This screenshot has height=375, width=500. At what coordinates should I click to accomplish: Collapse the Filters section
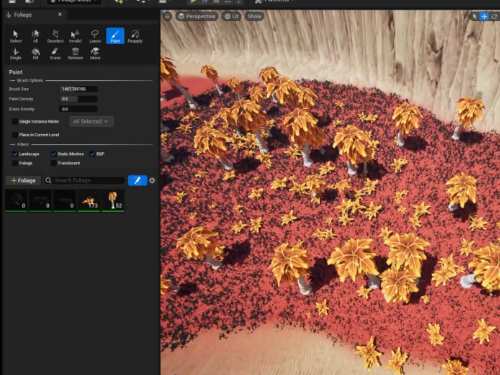[x=12, y=145]
